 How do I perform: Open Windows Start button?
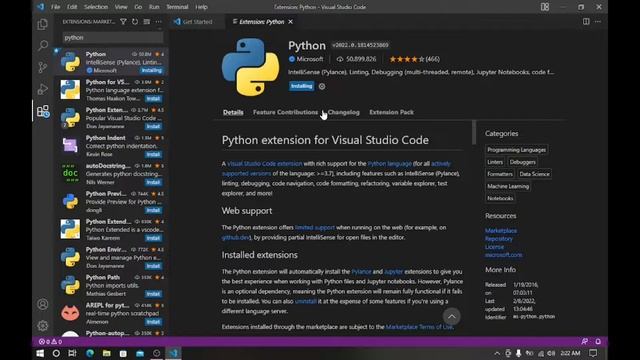[x=40, y=353]
